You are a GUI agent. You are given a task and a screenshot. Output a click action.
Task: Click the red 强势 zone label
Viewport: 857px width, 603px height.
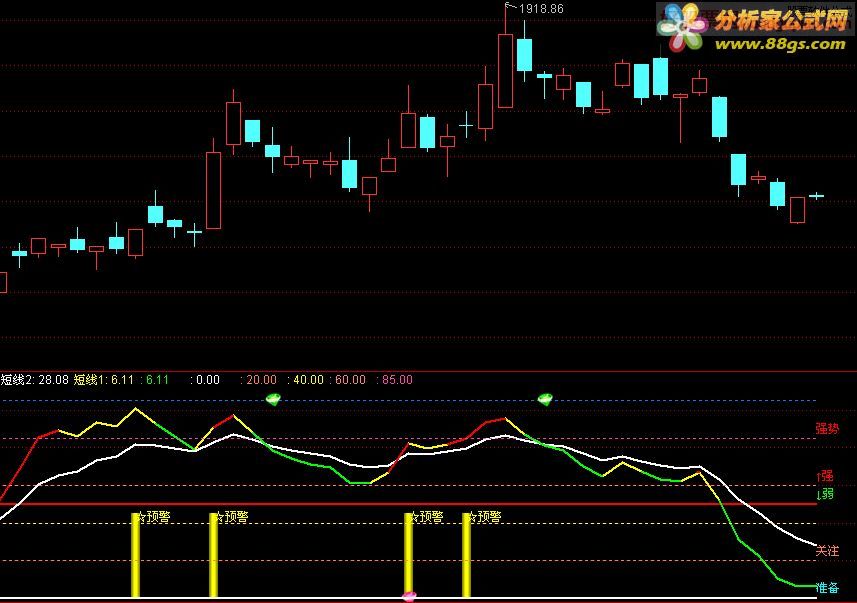coord(827,429)
